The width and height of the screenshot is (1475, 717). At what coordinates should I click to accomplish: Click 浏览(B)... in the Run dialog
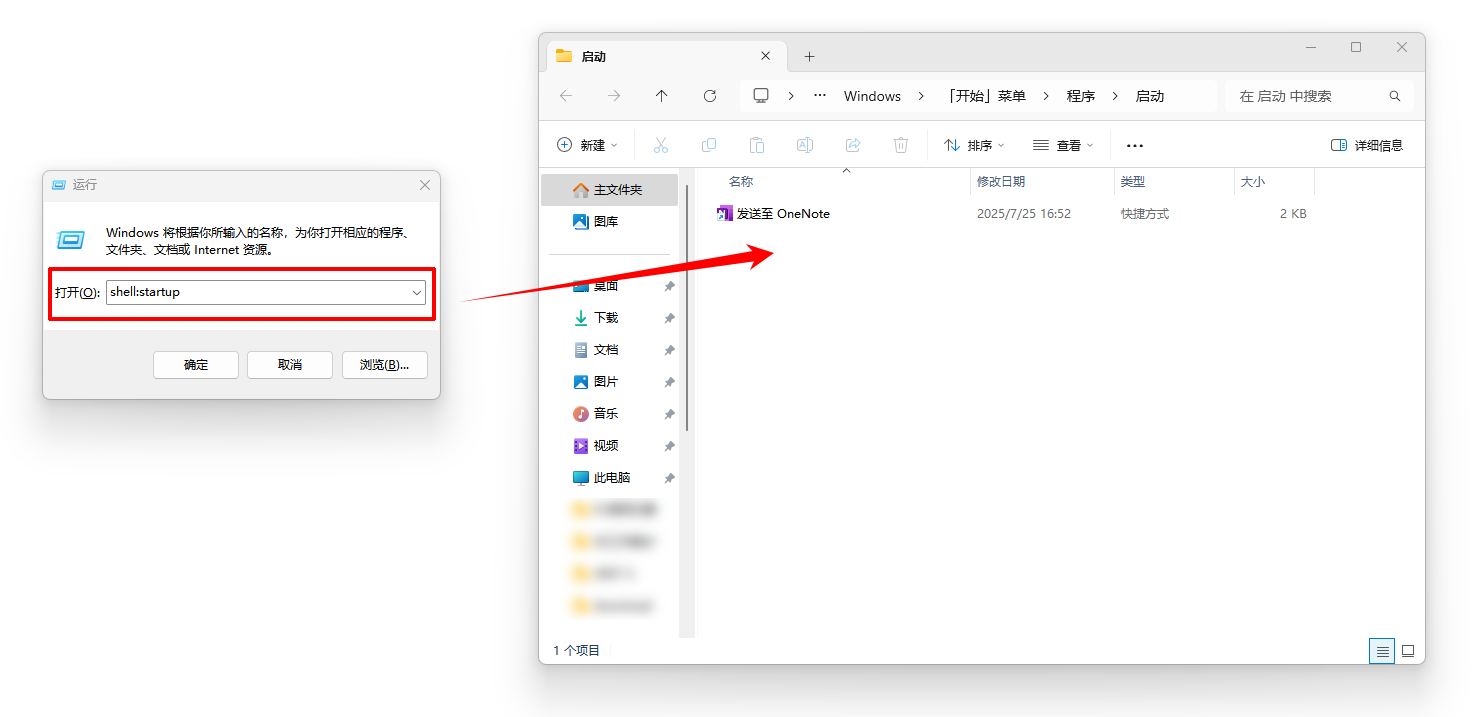tap(384, 365)
